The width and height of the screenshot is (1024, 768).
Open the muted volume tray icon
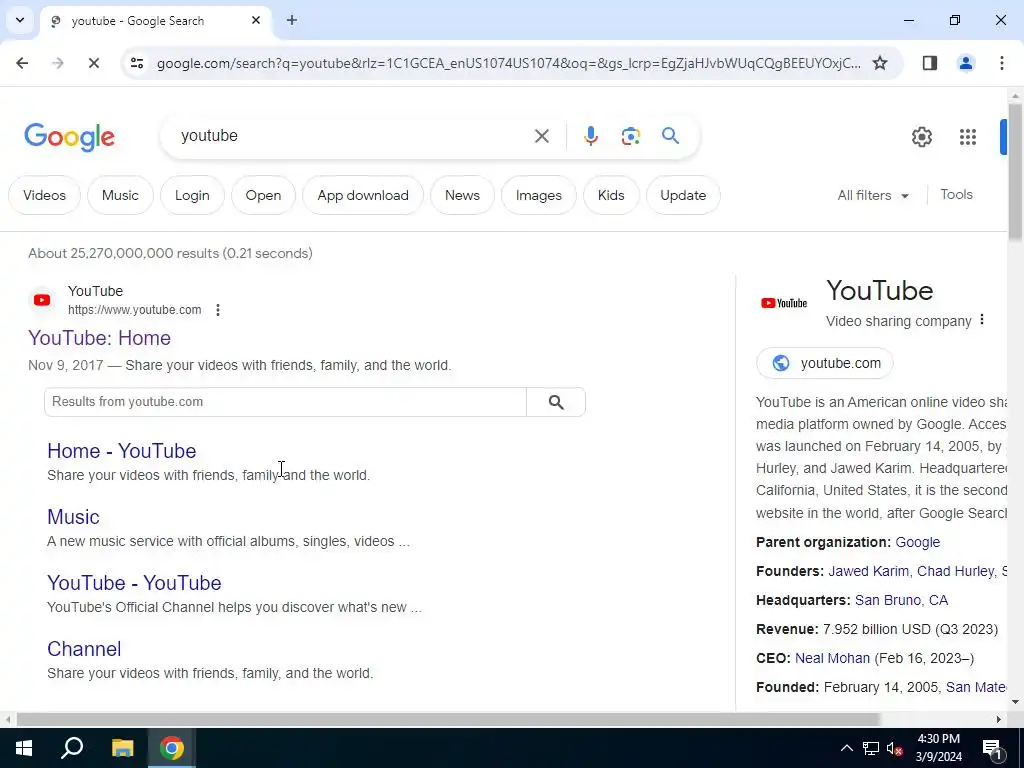(x=895, y=748)
